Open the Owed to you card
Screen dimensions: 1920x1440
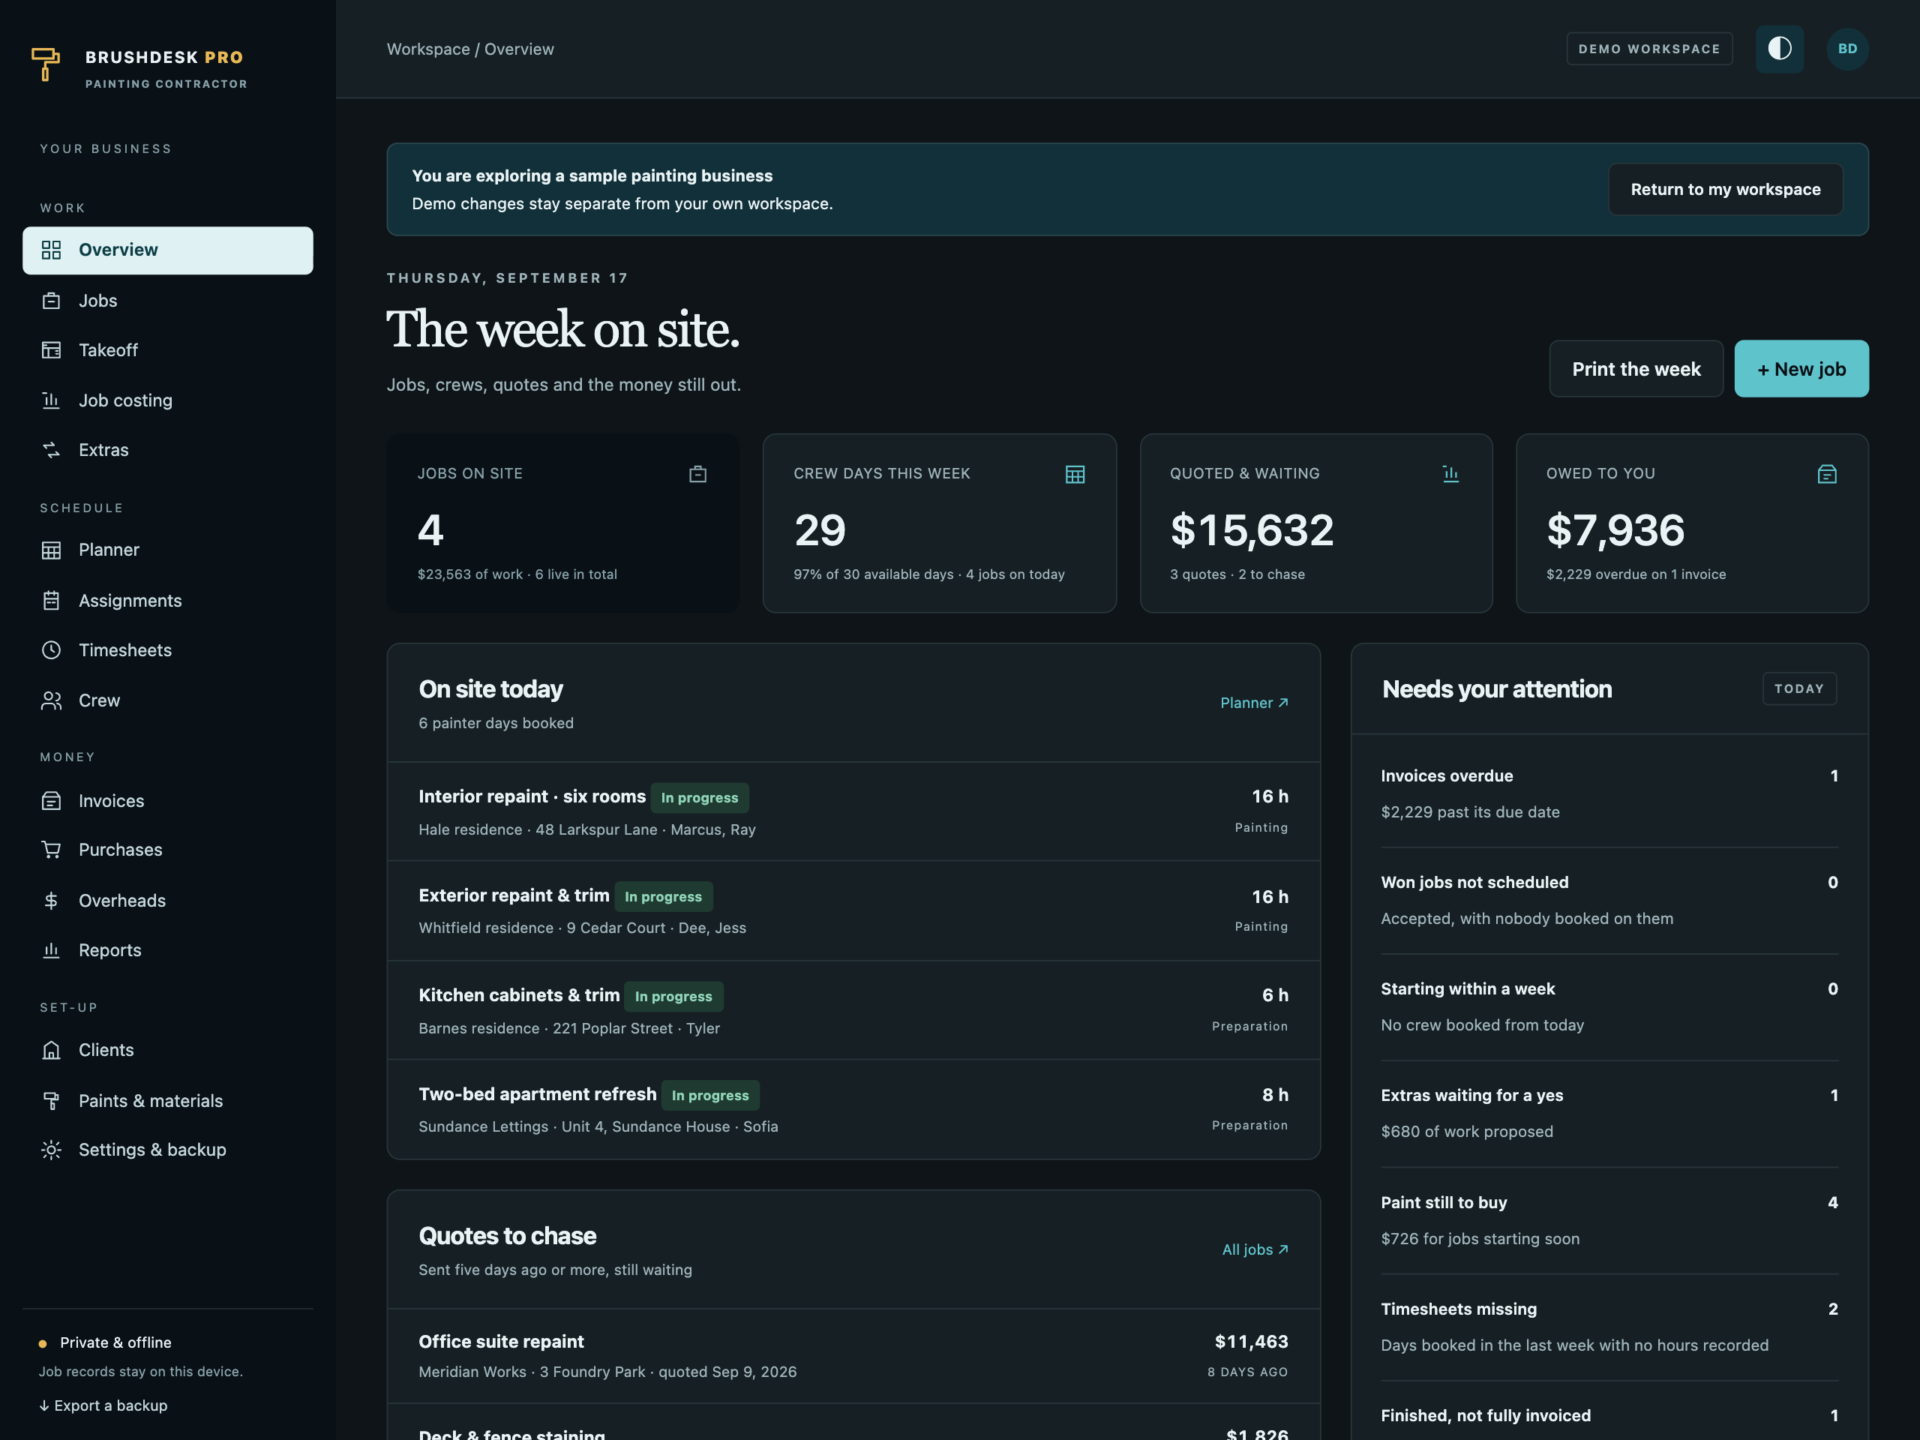(1692, 523)
